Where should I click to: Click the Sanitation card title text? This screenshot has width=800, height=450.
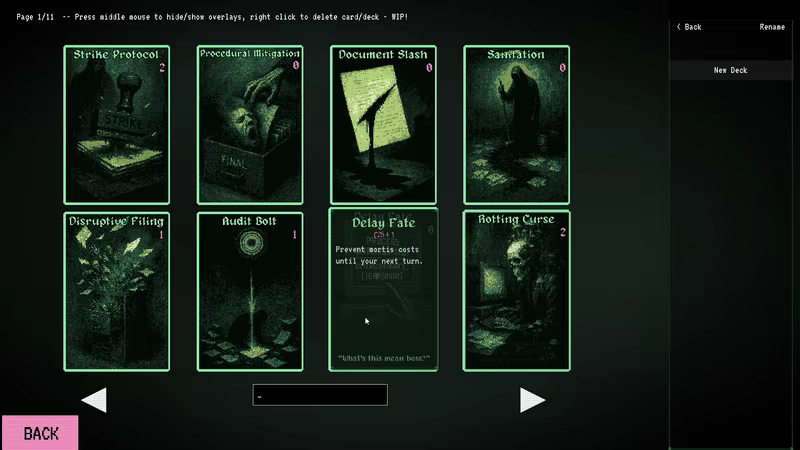516,55
